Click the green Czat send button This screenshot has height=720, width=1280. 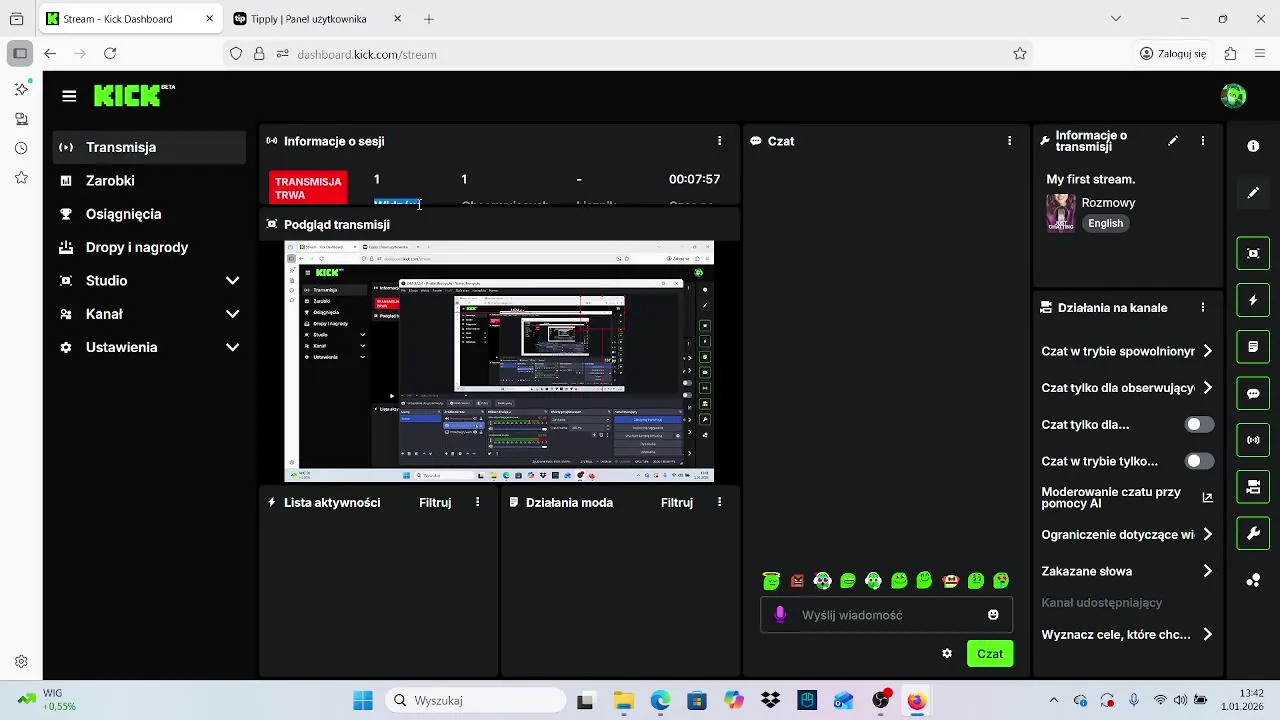pyautogui.click(x=990, y=654)
